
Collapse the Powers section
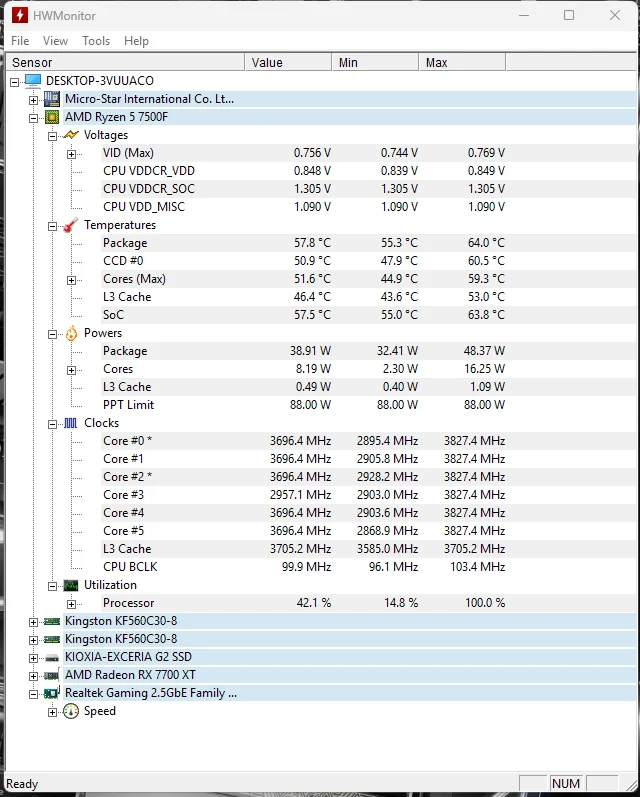52,334
